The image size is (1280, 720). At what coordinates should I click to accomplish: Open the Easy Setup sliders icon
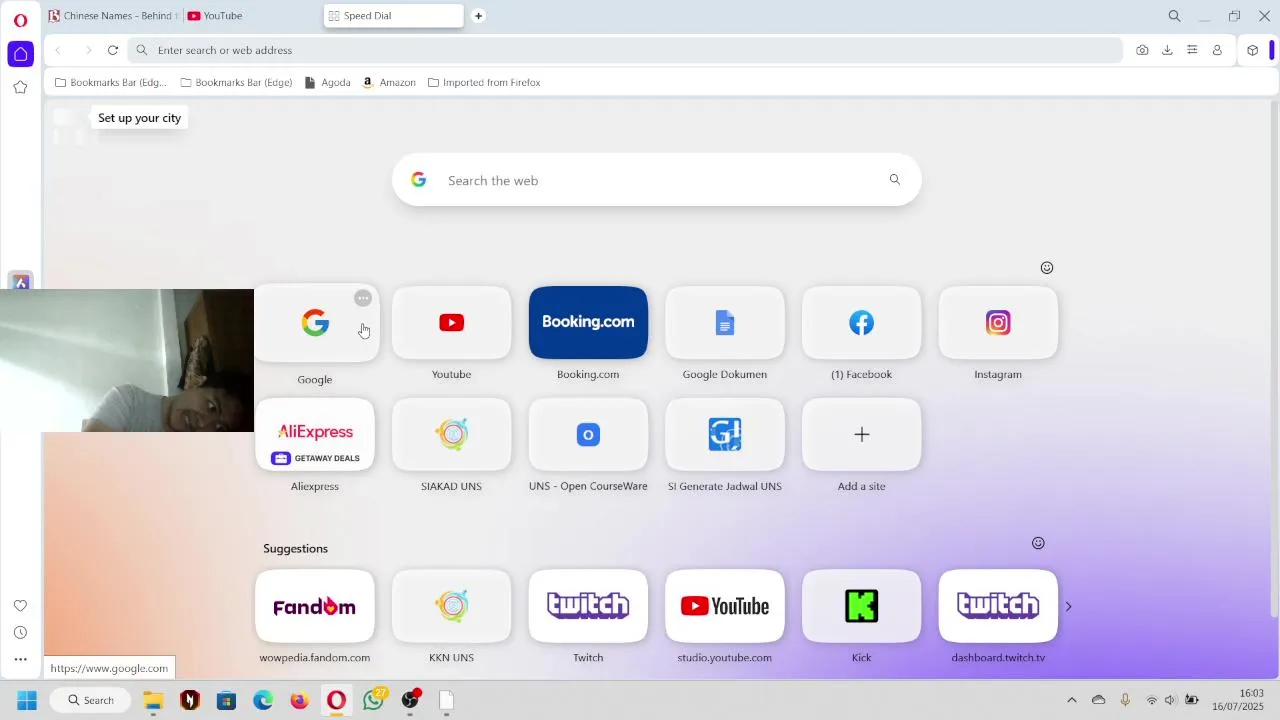tap(1192, 50)
